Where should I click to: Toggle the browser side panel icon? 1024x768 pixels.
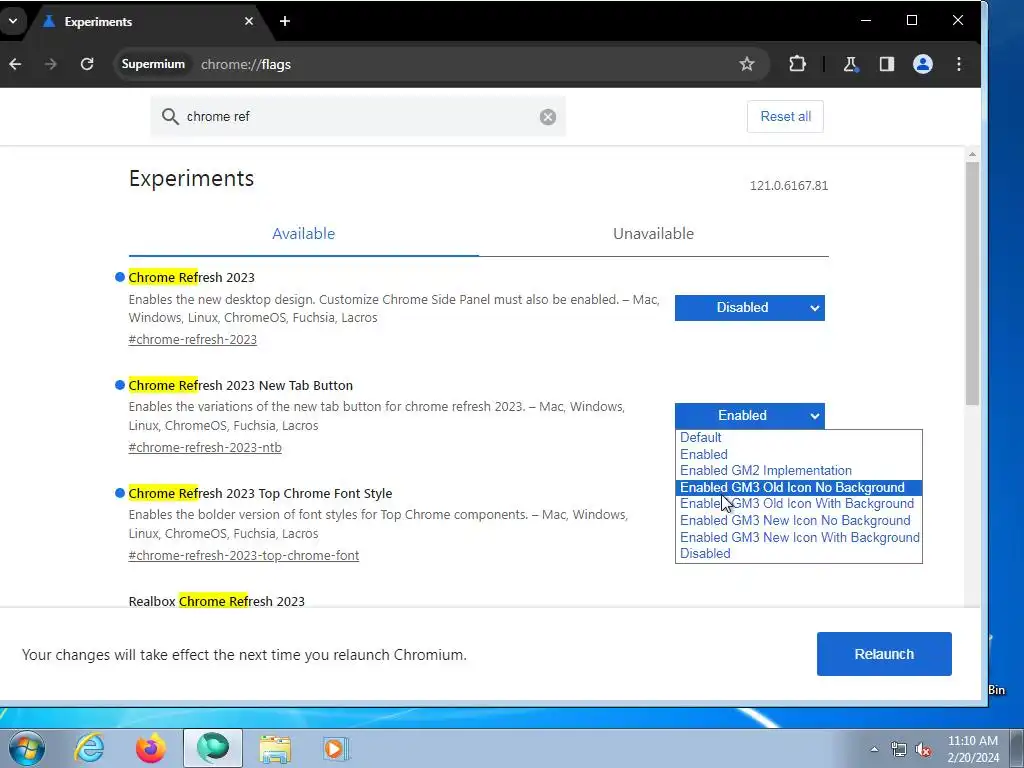point(886,64)
